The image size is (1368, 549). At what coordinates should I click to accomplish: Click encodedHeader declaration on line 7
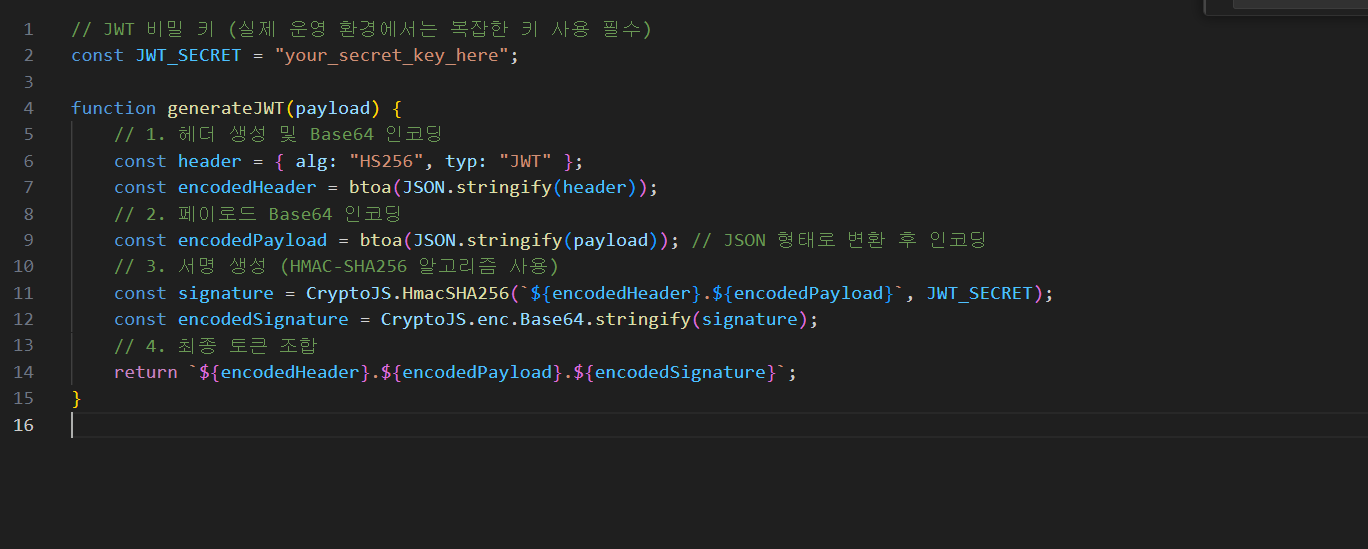pos(247,187)
